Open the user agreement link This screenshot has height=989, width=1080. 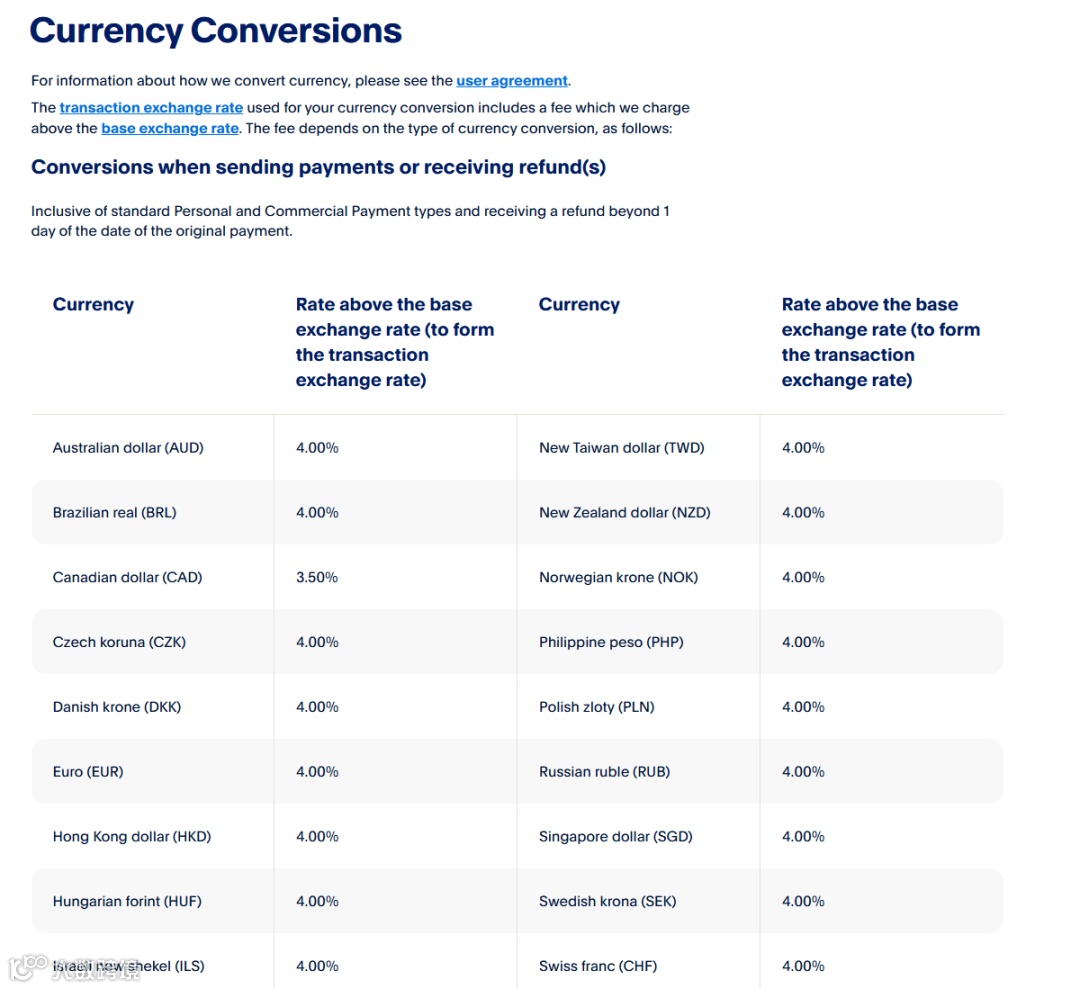tap(512, 81)
